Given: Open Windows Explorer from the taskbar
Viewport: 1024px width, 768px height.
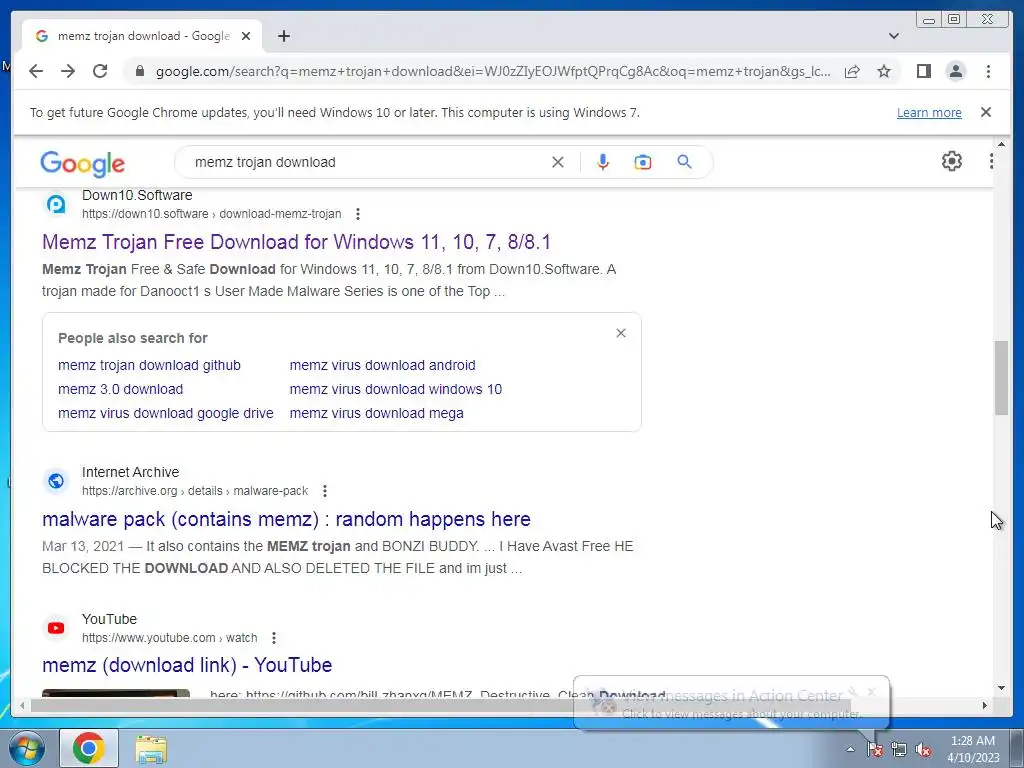Looking at the screenshot, I should [151, 748].
